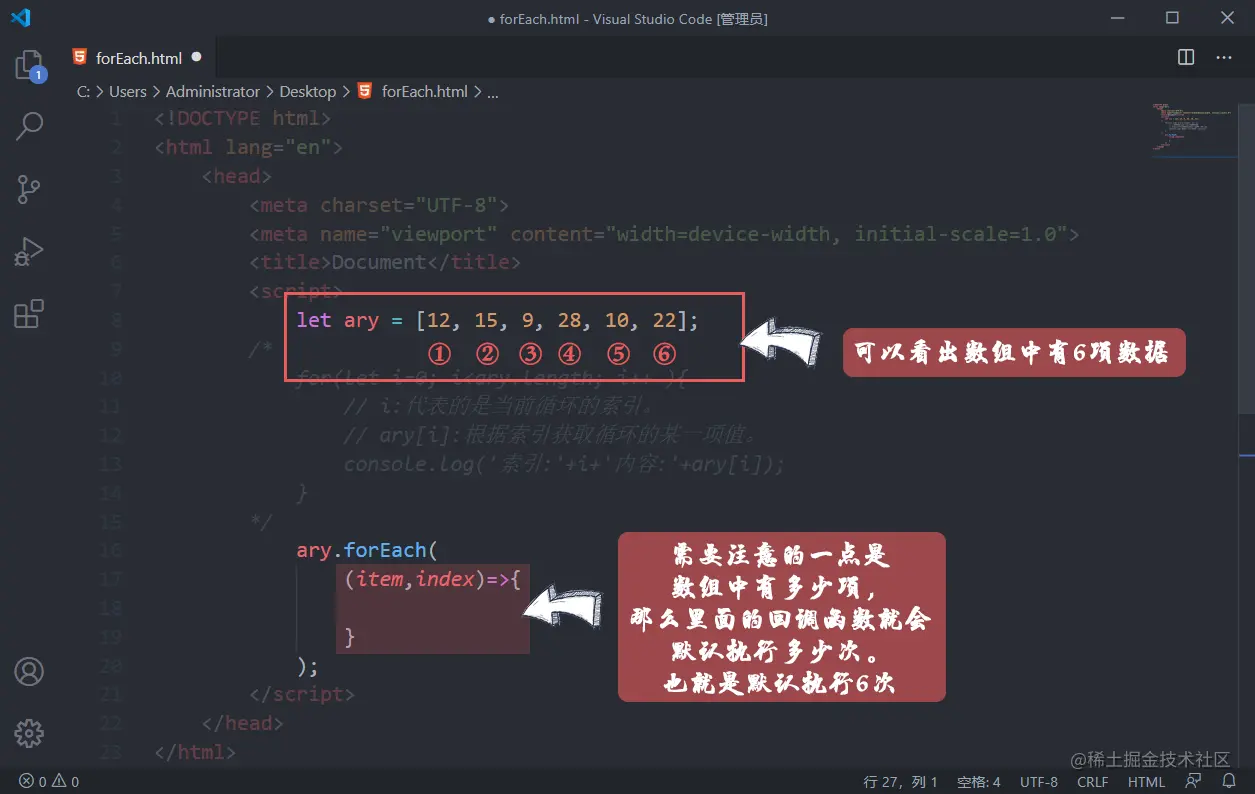Click the Desktop breadcrumb segment
Screen dimensions: 1255x794
tap(308, 91)
